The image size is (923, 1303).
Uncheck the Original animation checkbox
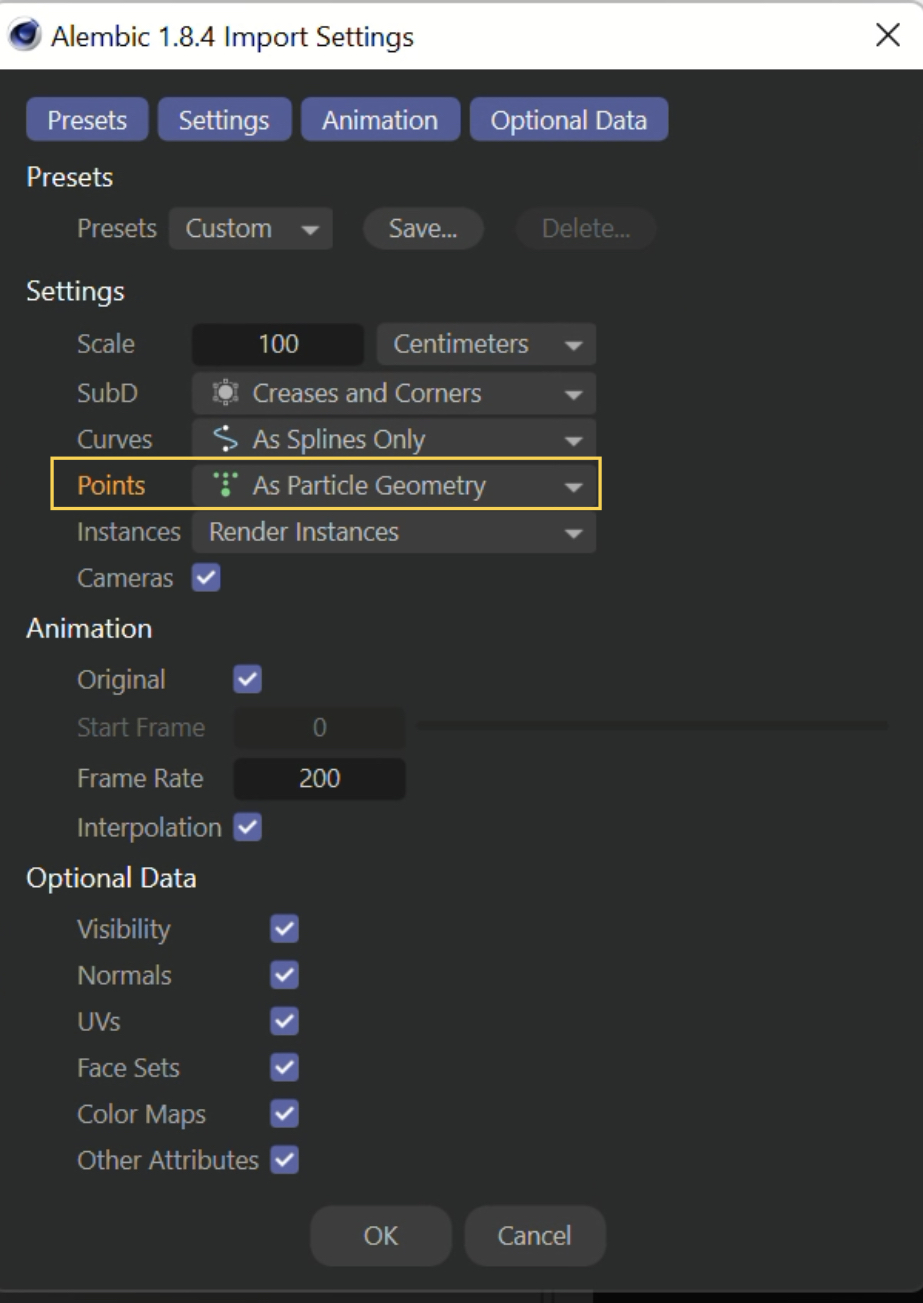tap(247, 680)
